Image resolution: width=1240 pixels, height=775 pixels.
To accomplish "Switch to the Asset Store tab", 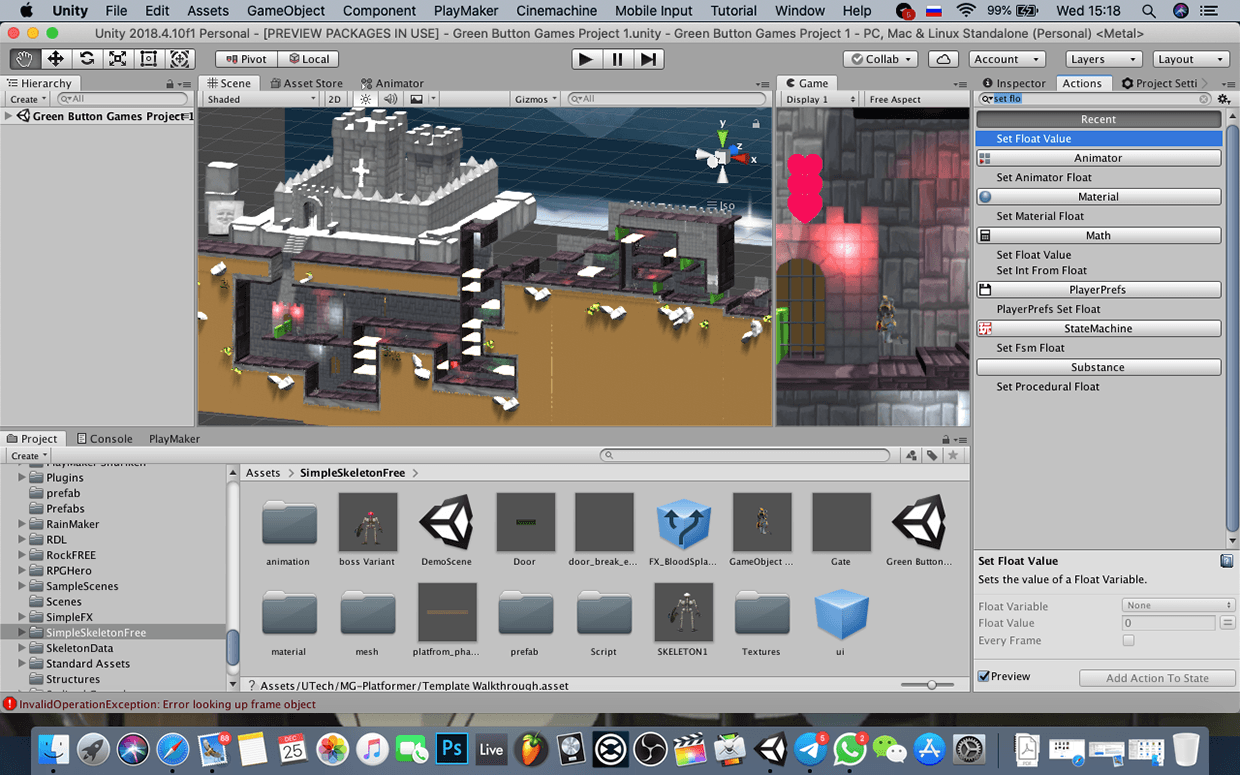I will (306, 83).
